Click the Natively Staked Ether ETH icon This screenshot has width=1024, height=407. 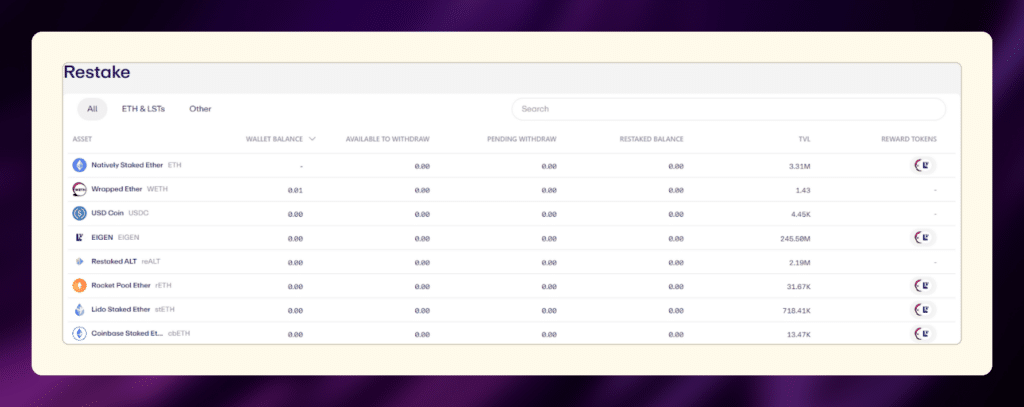click(x=79, y=165)
